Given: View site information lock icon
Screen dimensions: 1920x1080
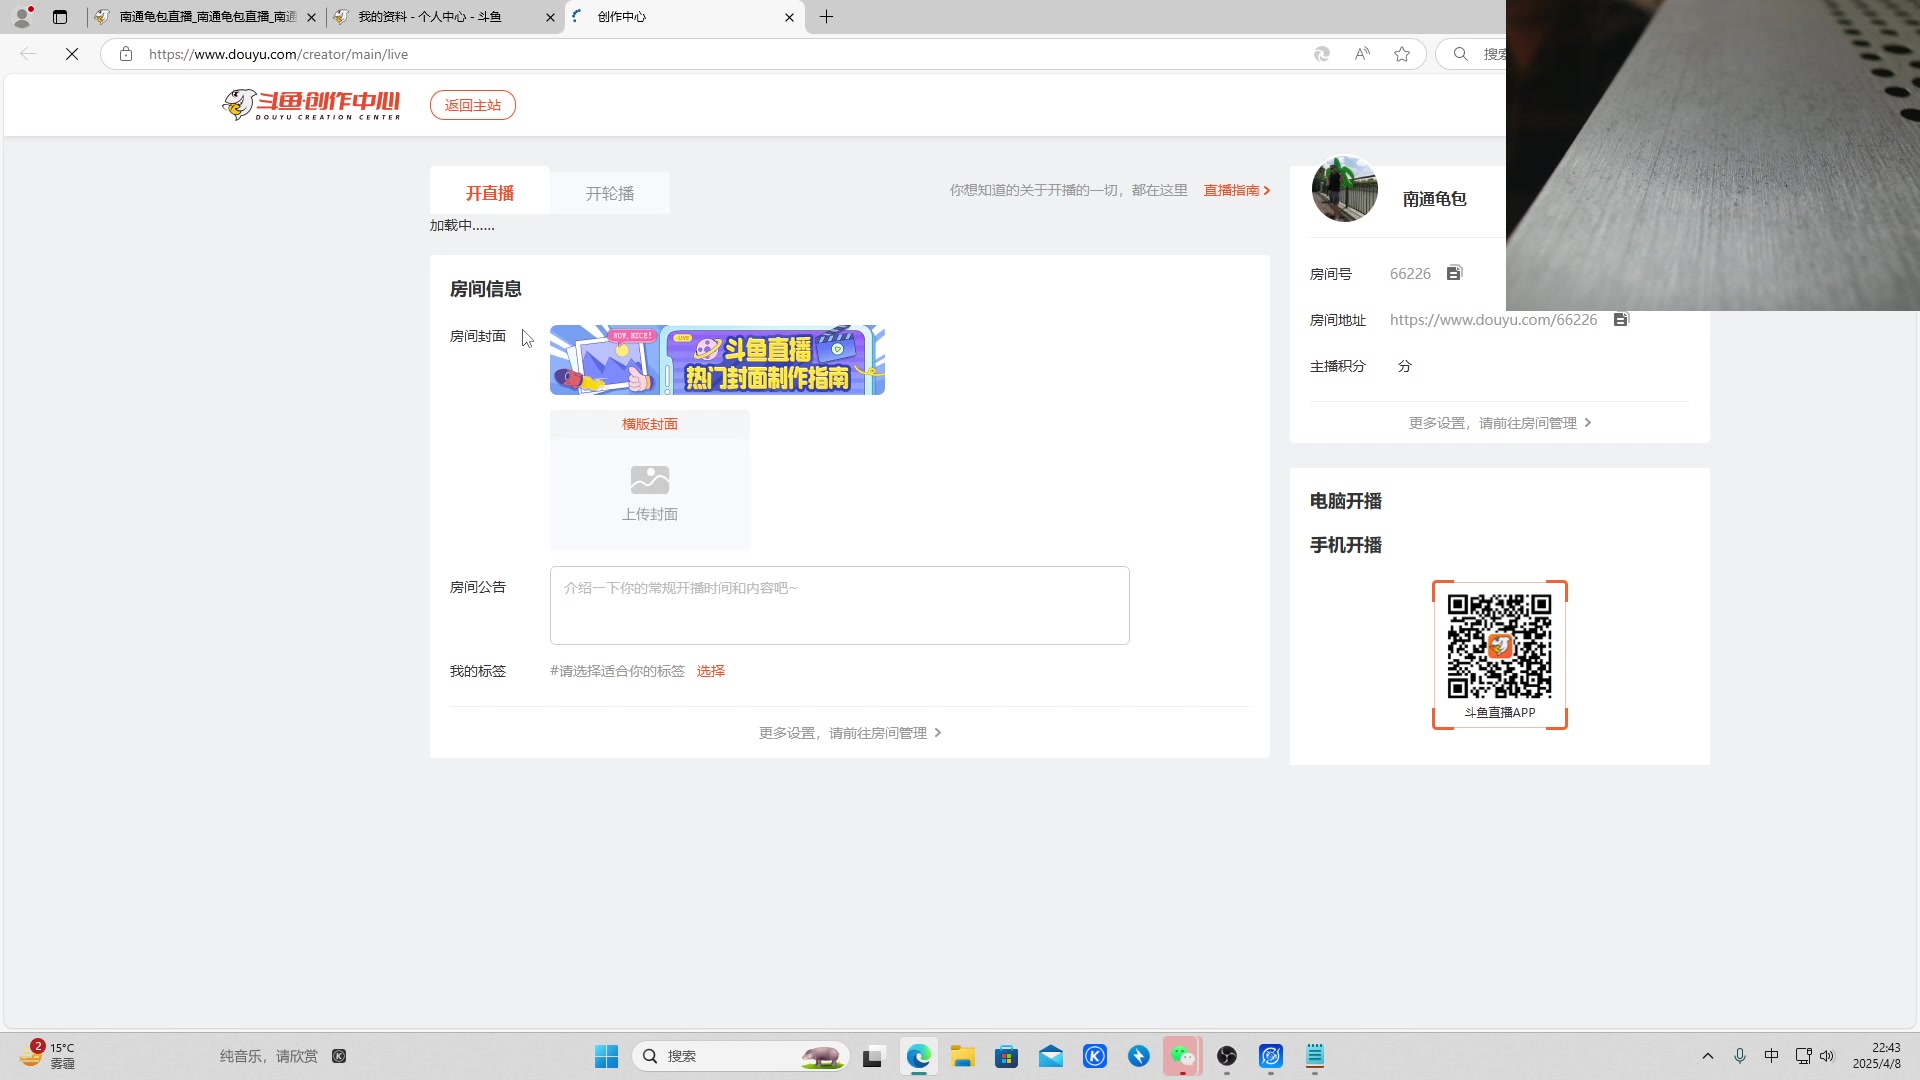Looking at the screenshot, I should [126, 54].
